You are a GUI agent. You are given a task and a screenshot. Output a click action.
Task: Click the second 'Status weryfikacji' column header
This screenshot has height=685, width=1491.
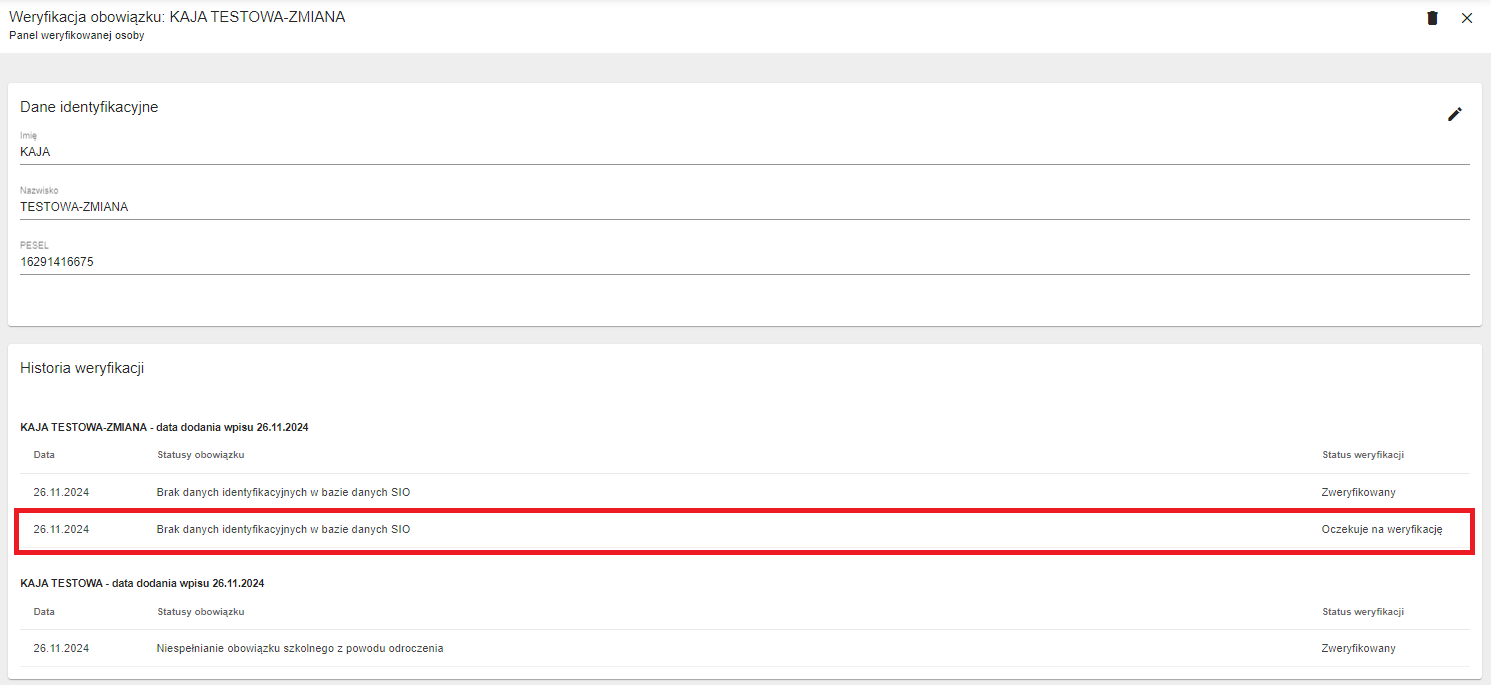click(x=1362, y=612)
